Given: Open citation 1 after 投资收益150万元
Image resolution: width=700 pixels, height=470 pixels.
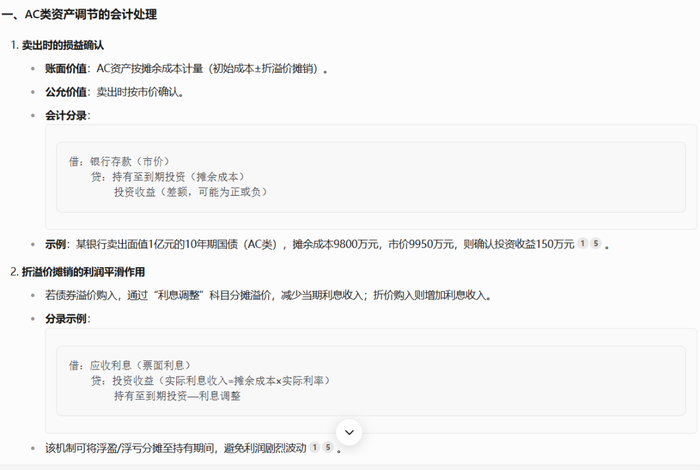Looking at the screenshot, I should click(582, 243).
